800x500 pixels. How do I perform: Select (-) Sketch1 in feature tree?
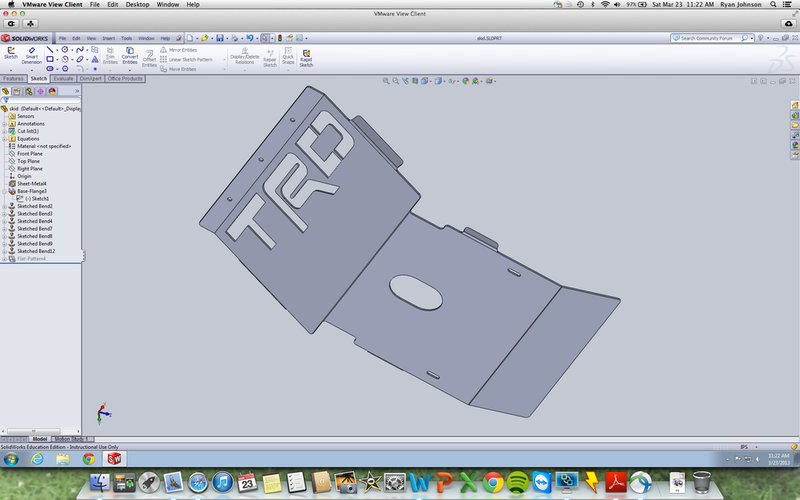point(37,198)
